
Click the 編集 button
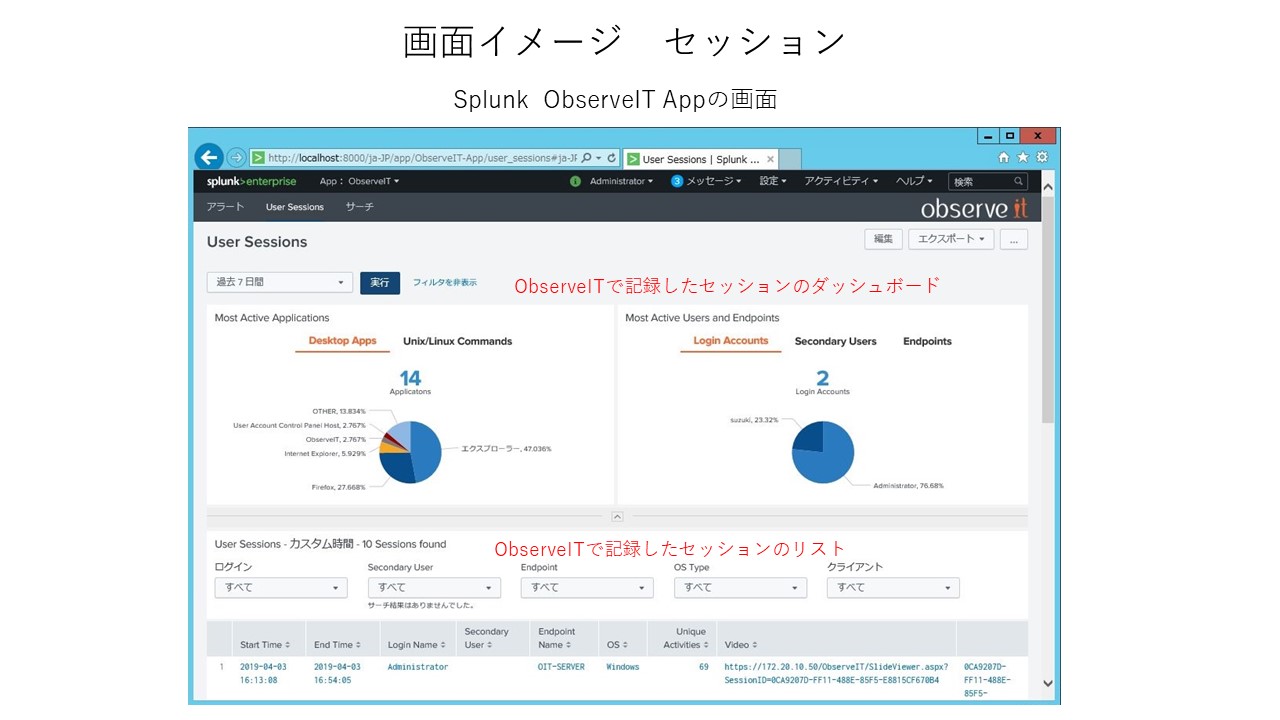(x=883, y=239)
